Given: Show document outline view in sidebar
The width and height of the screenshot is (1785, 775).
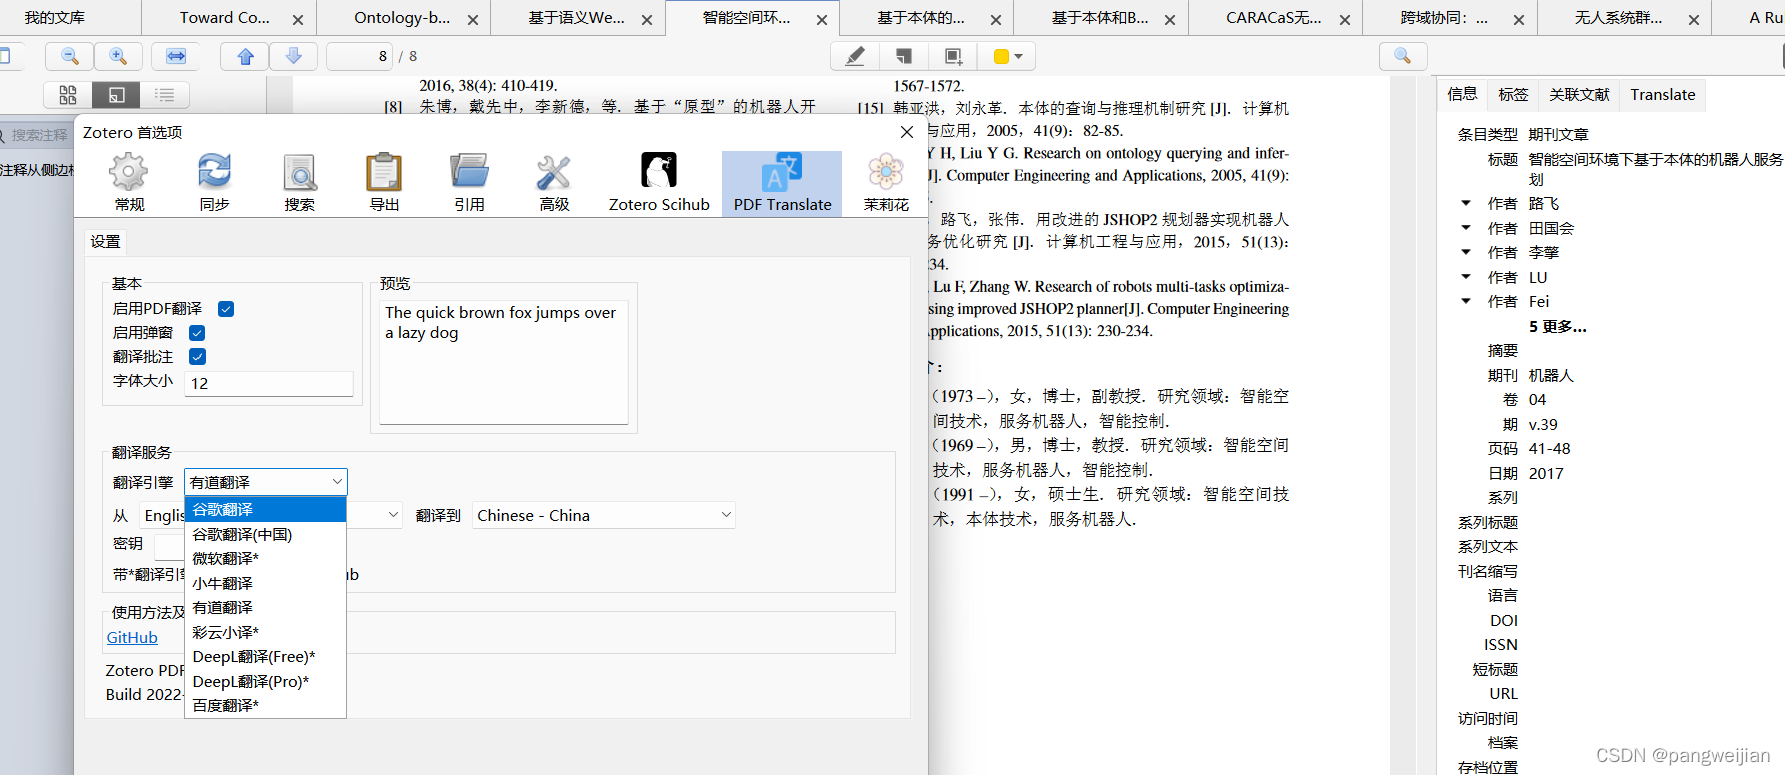Looking at the screenshot, I should pos(165,95).
